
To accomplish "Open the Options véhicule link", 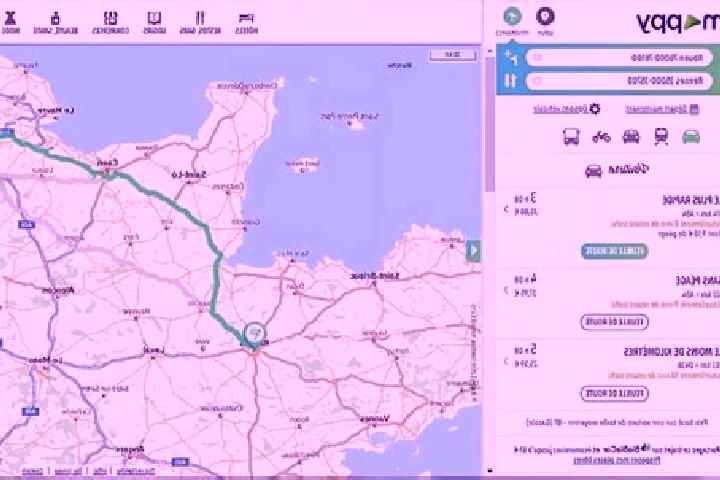I will 560,109.
